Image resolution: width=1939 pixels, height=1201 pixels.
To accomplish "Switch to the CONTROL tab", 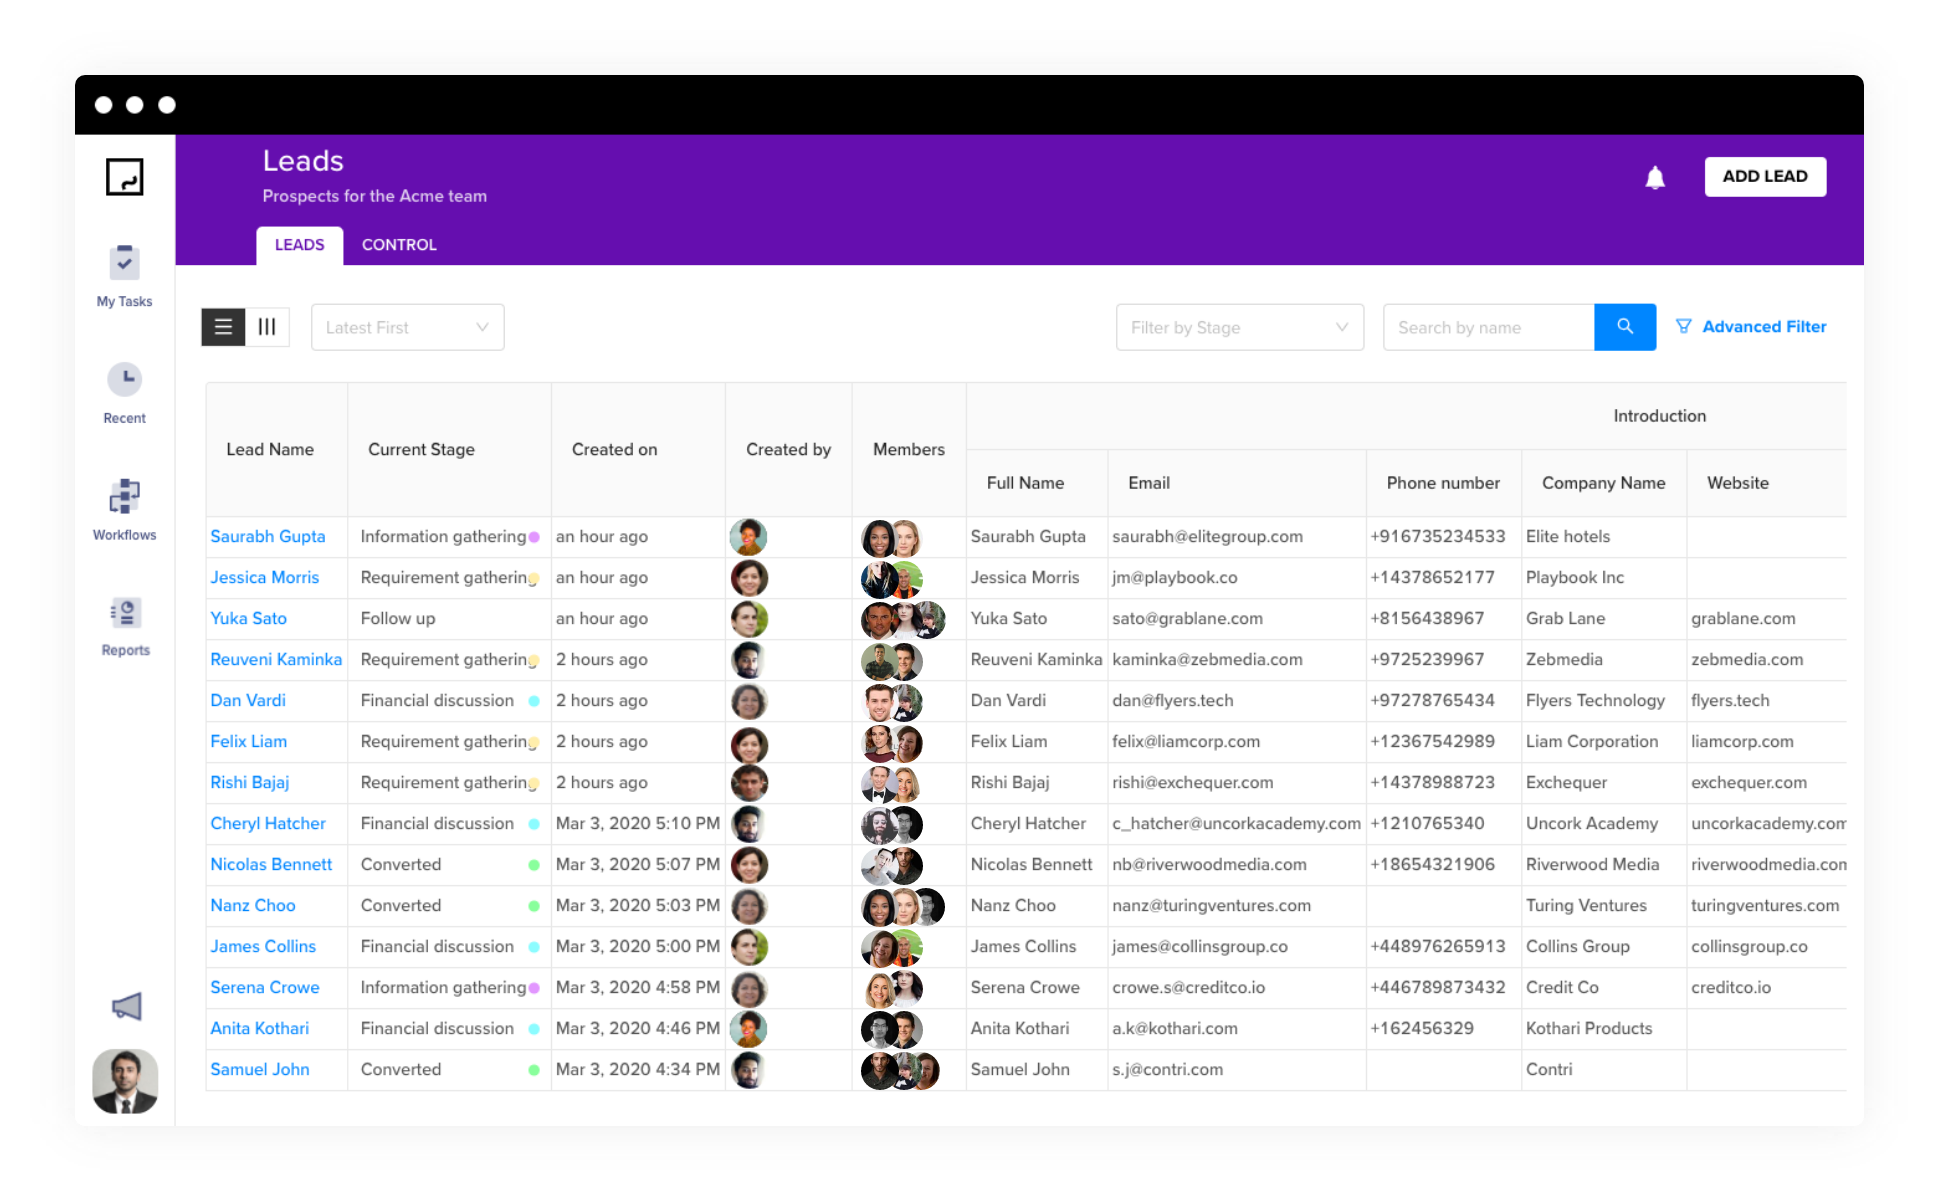I will (x=399, y=245).
